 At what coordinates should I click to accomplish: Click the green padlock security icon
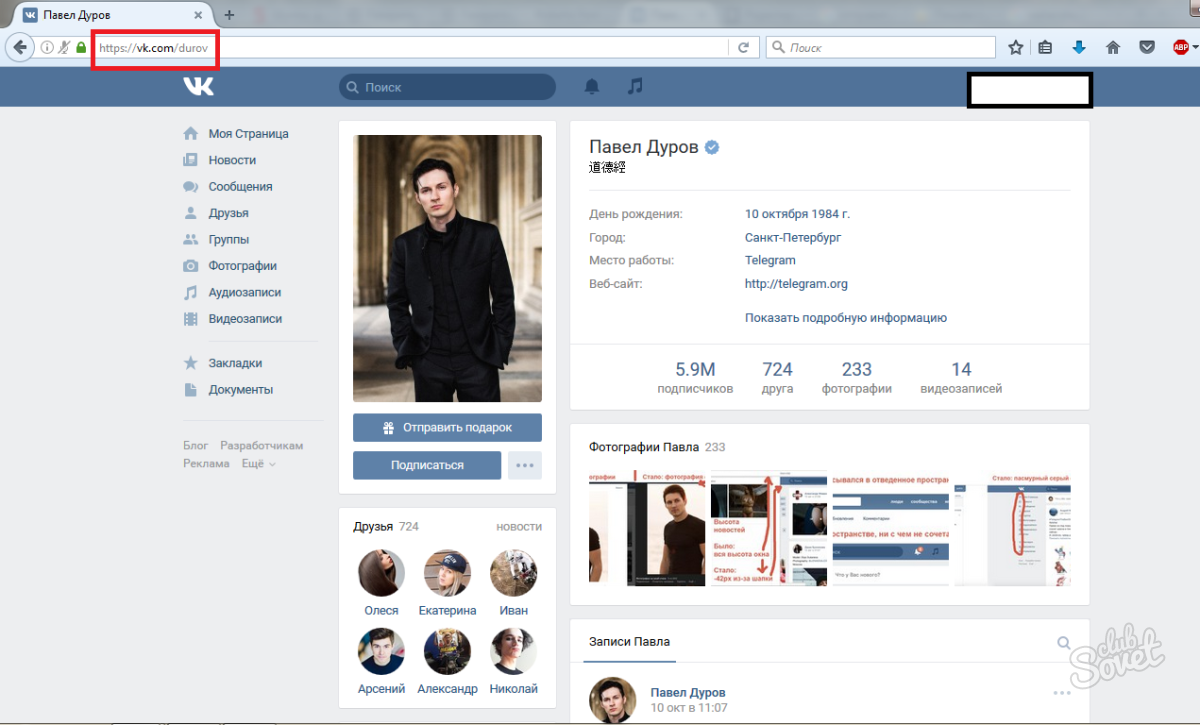tap(81, 47)
